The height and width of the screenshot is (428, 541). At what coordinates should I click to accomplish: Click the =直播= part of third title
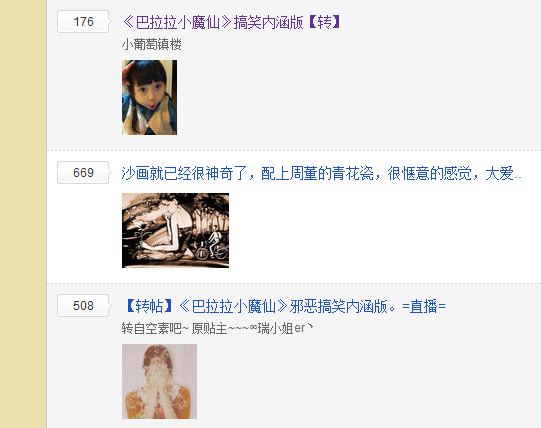[x=424, y=306]
